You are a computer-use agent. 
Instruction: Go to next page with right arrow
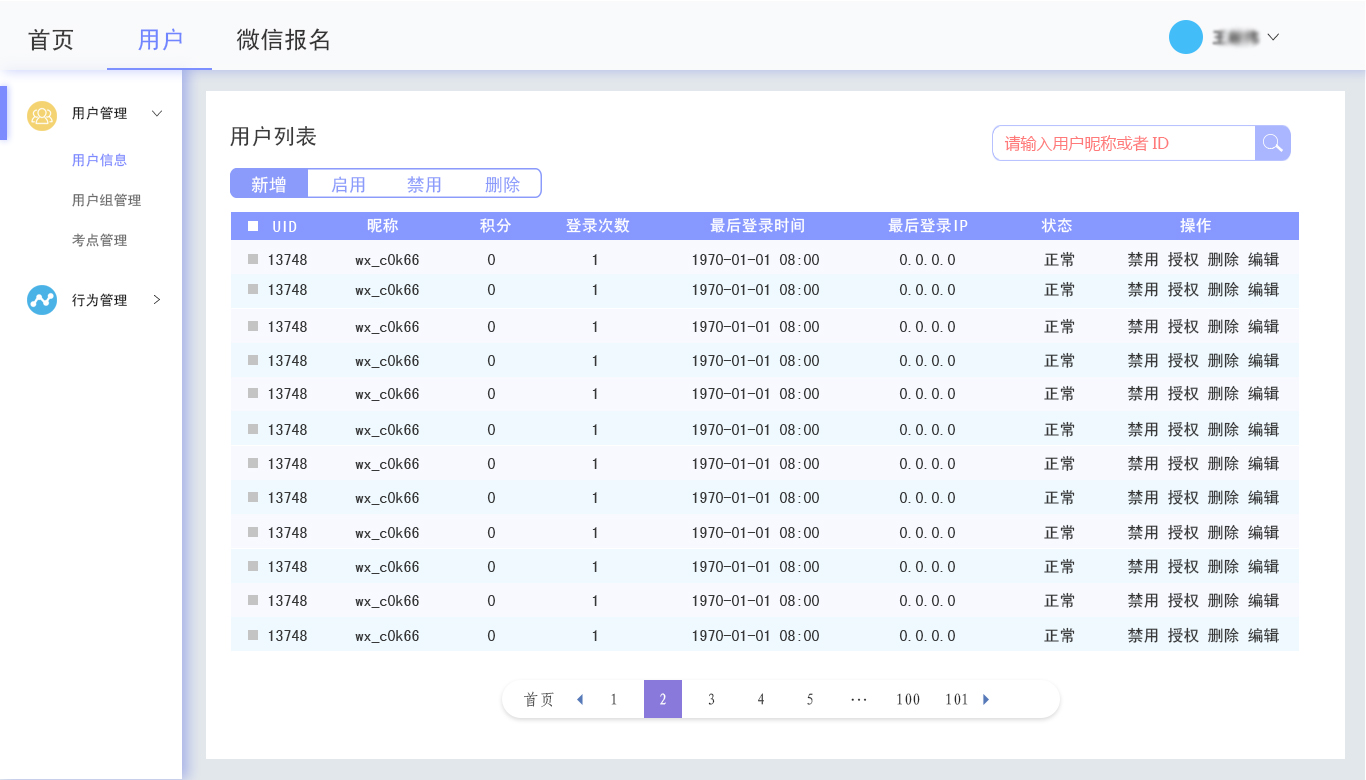click(986, 699)
